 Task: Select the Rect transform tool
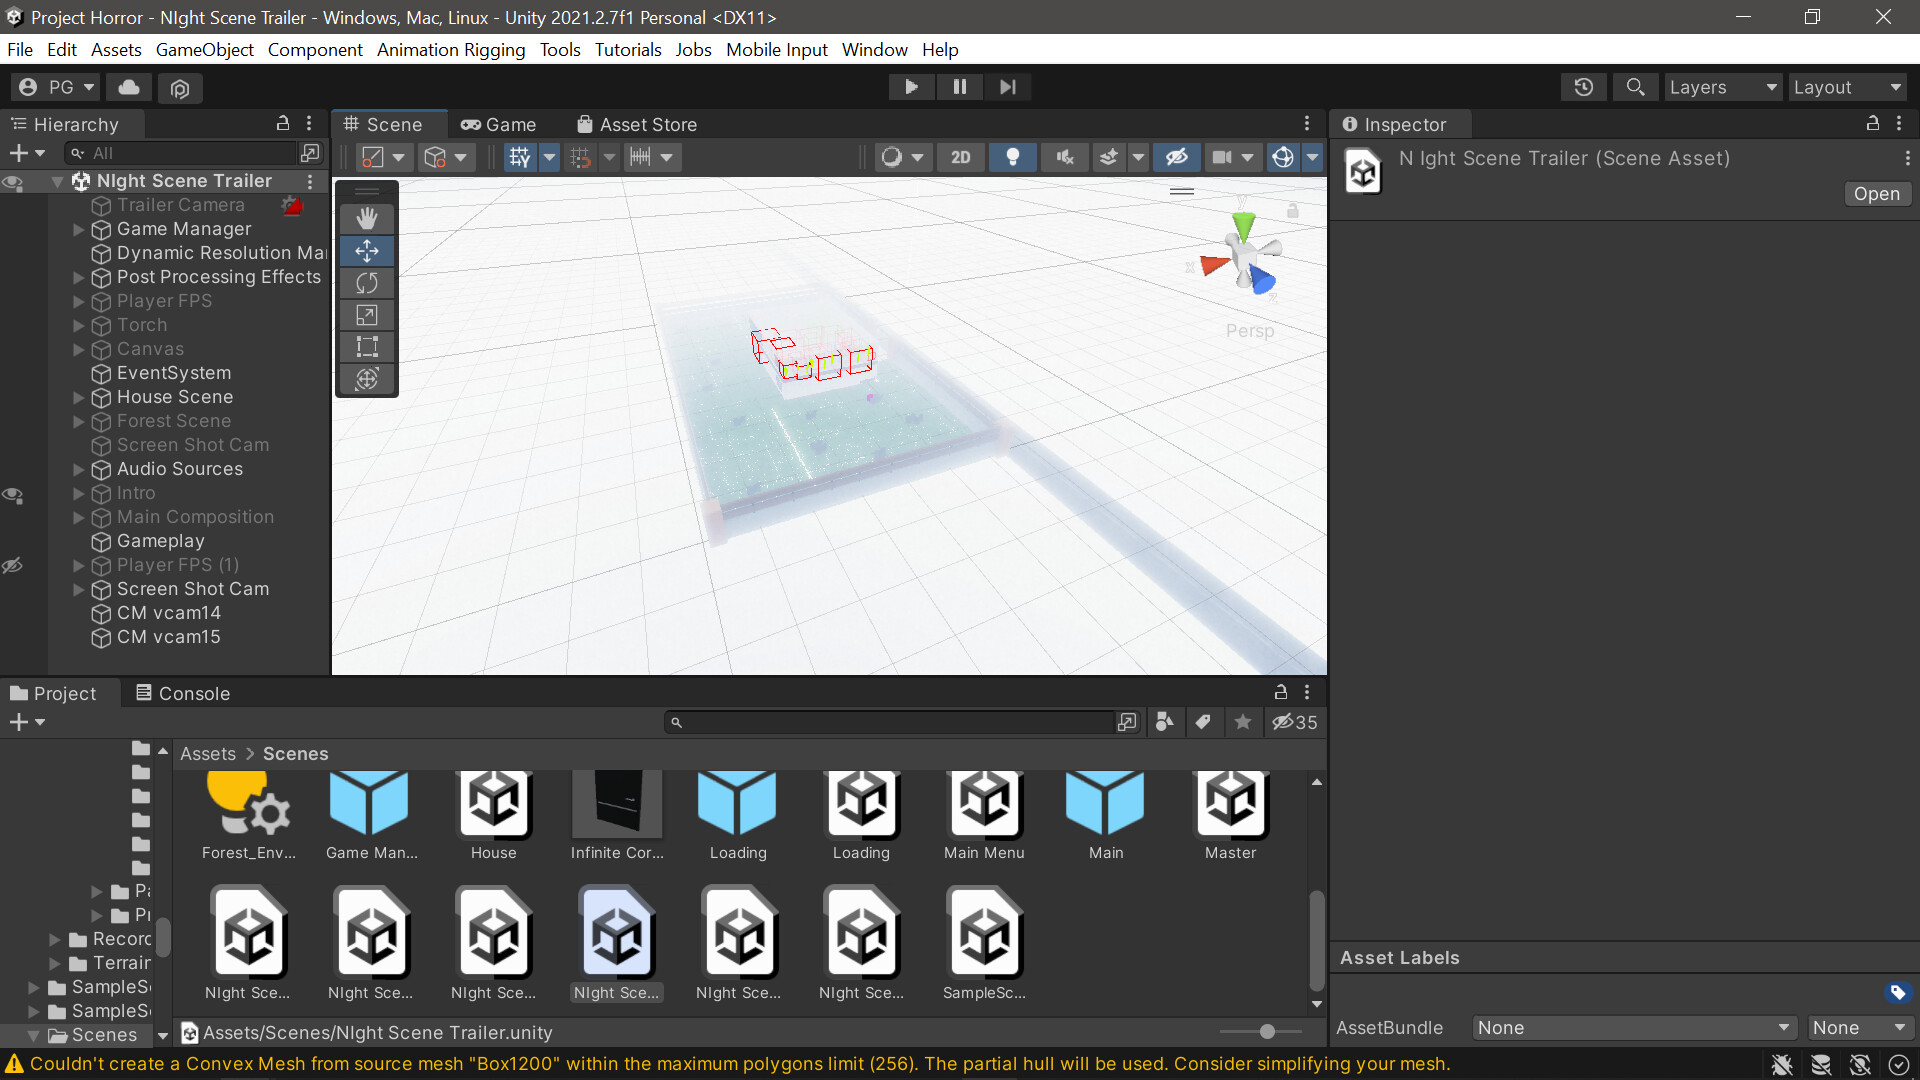point(367,347)
